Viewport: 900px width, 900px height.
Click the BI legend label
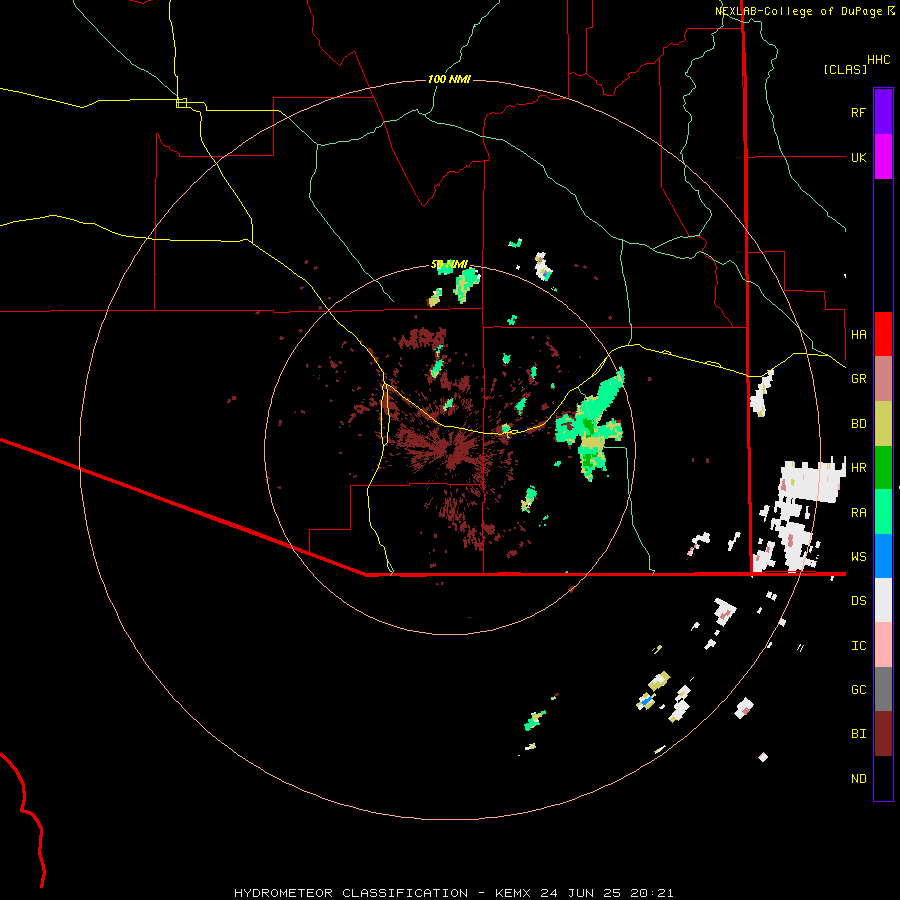(x=858, y=734)
